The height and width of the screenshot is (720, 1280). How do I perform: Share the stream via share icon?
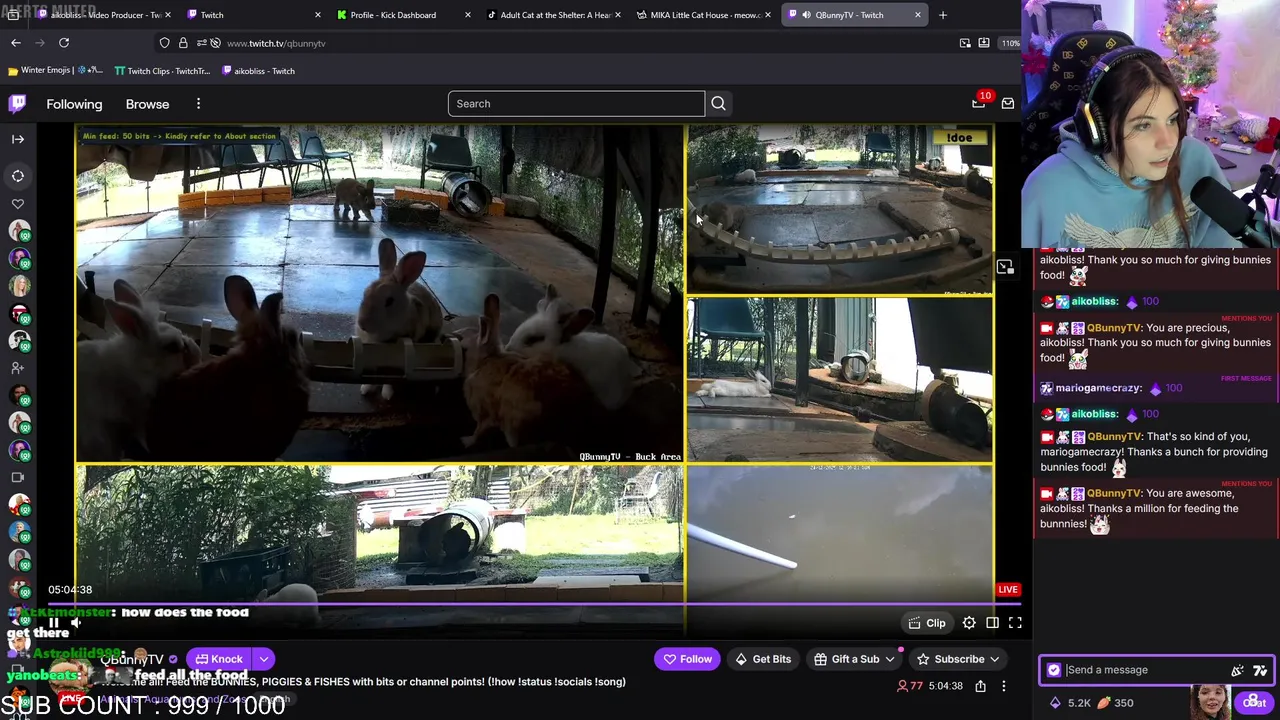coord(980,686)
